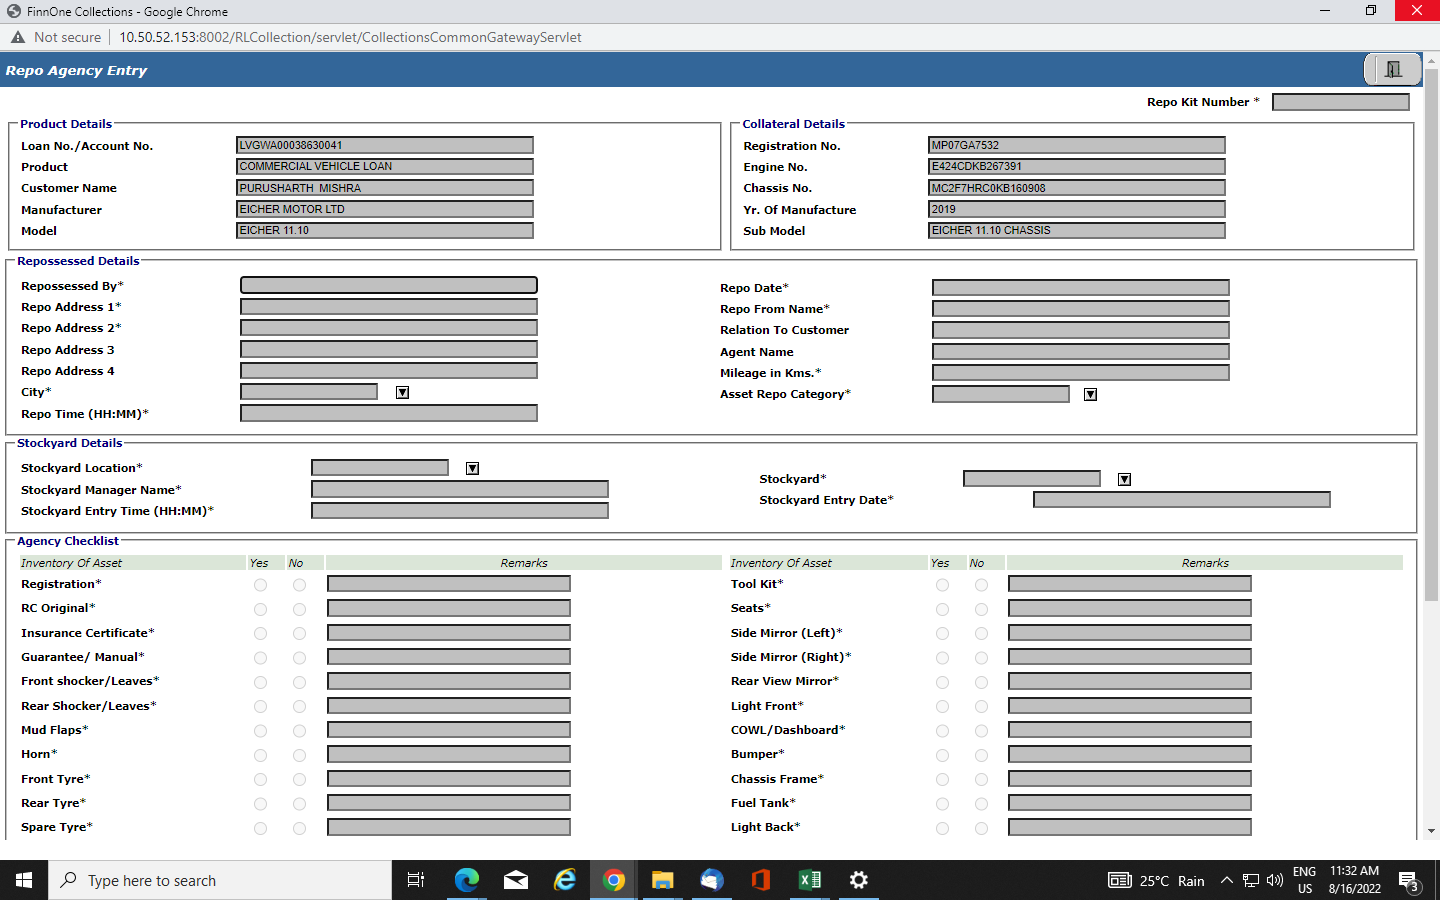Open Excel from the taskbar

tap(810, 880)
